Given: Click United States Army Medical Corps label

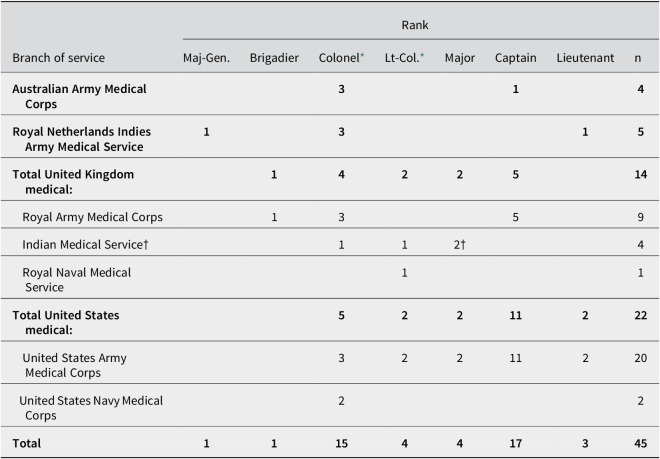Looking at the screenshot, I should [75, 365].
